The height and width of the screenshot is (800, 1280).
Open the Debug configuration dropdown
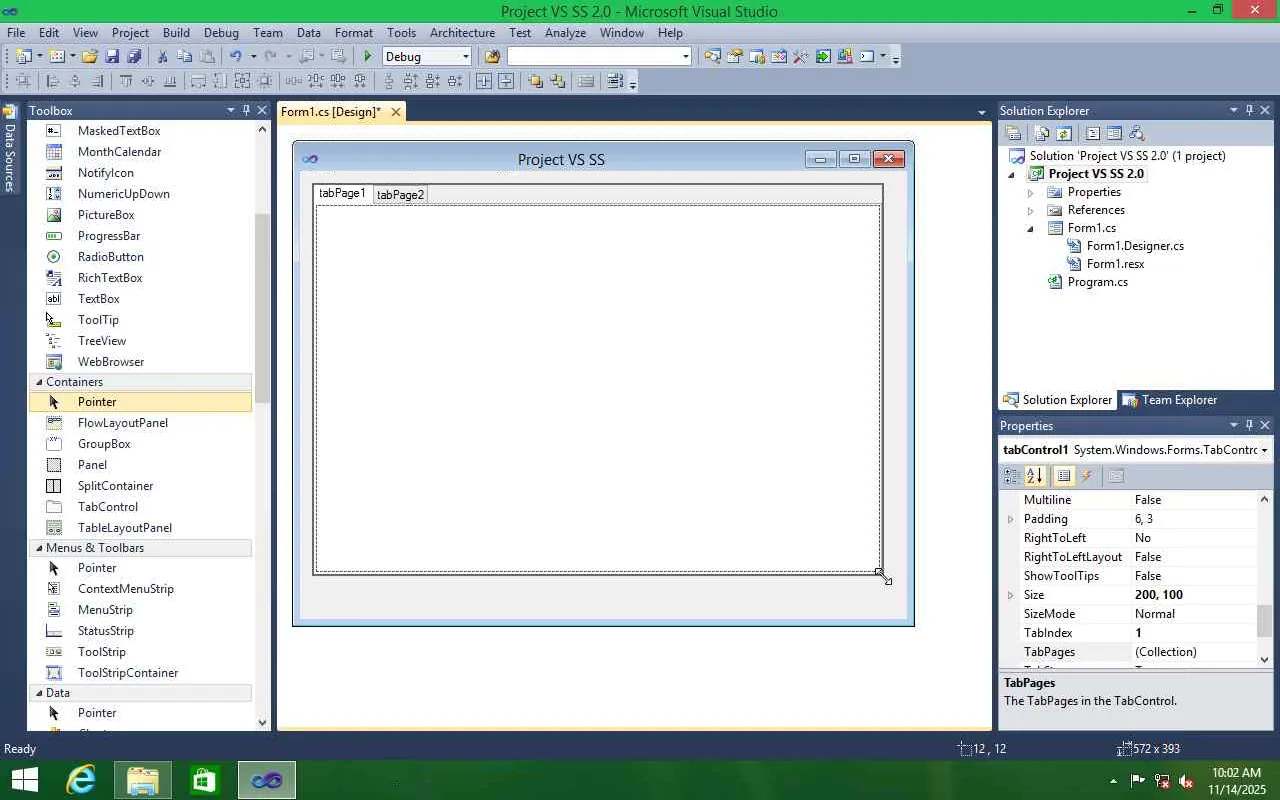[465, 56]
